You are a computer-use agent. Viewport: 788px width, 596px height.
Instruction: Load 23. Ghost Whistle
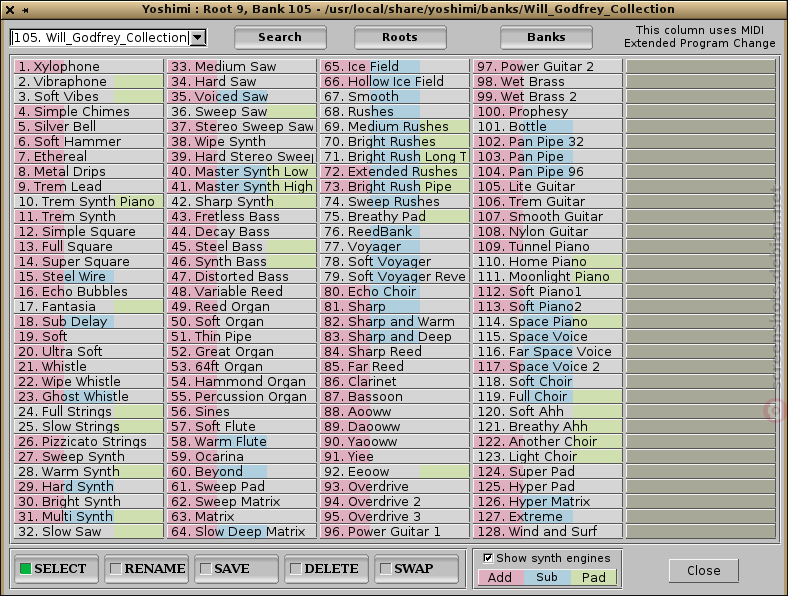click(x=89, y=396)
